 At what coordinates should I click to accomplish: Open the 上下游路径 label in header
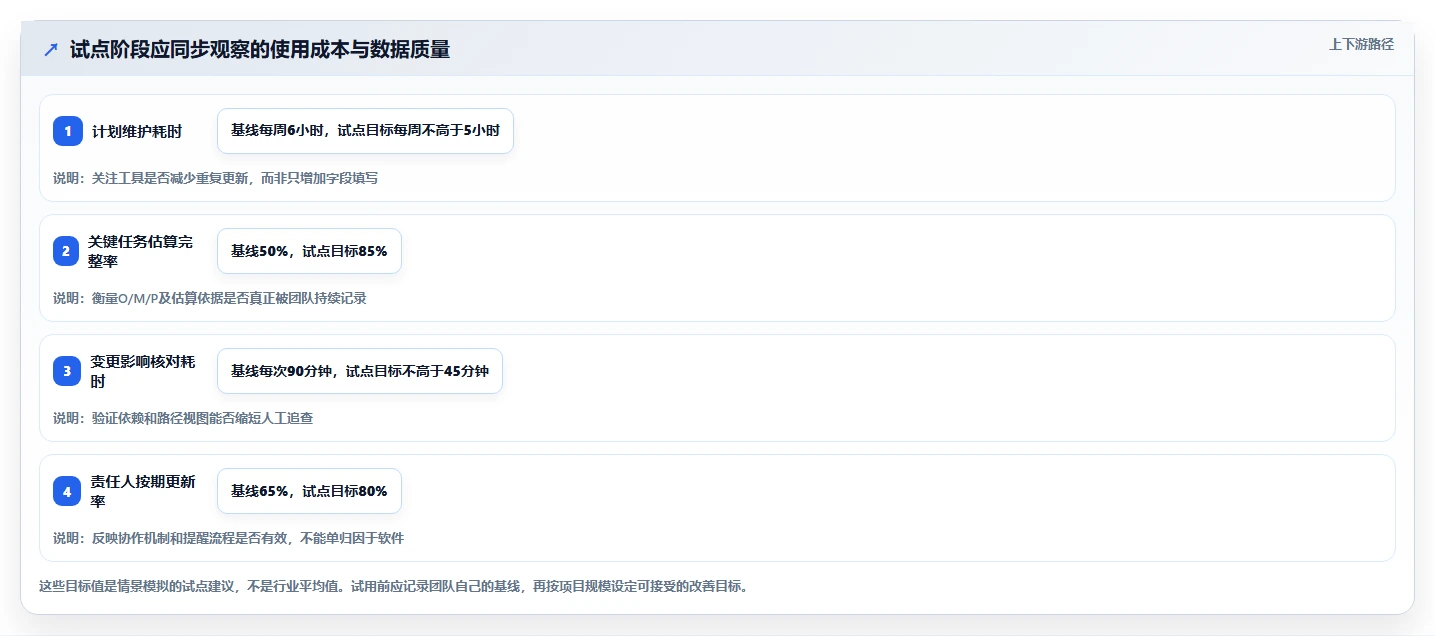pyautogui.click(x=1361, y=44)
